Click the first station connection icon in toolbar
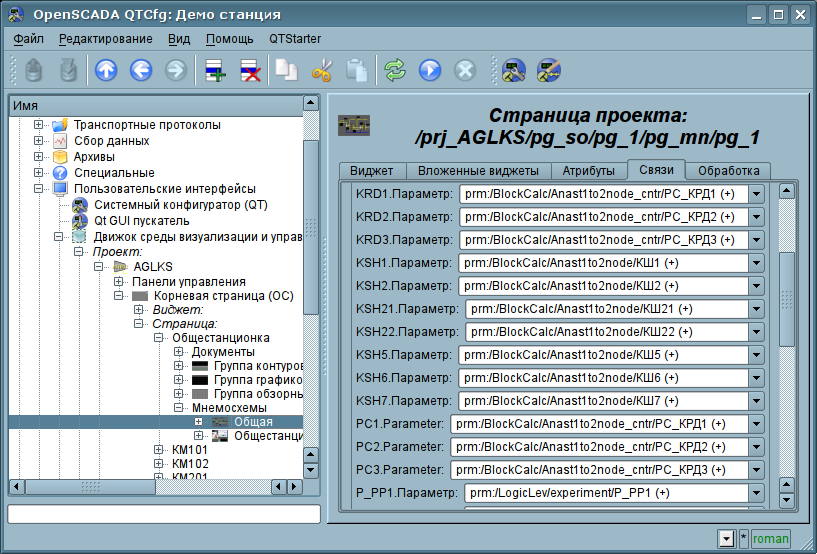Viewport: 817px width, 554px height. pyautogui.click(x=514, y=70)
